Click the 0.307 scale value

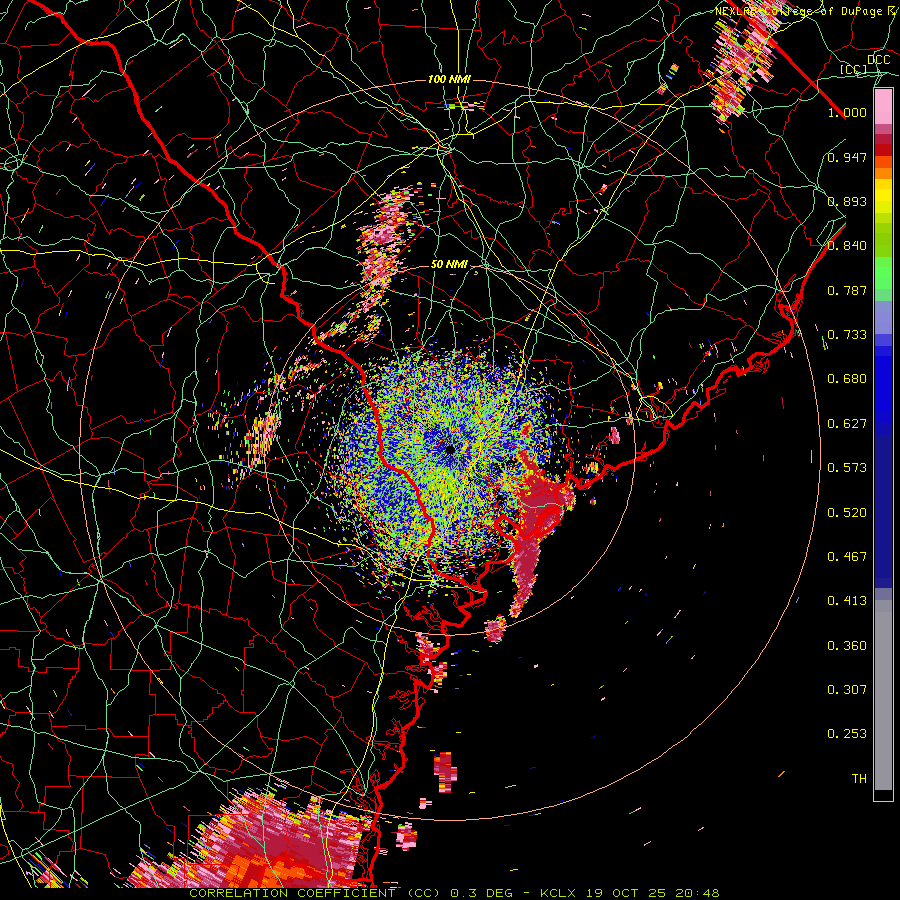[x=847, y=690]
